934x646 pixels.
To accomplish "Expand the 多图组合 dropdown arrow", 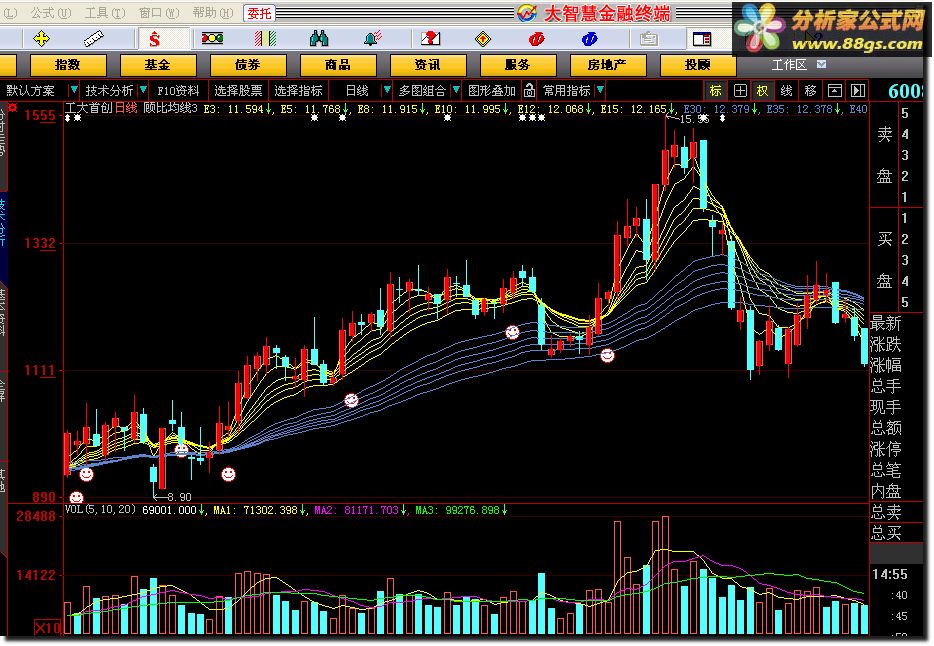I will point(456,90).
